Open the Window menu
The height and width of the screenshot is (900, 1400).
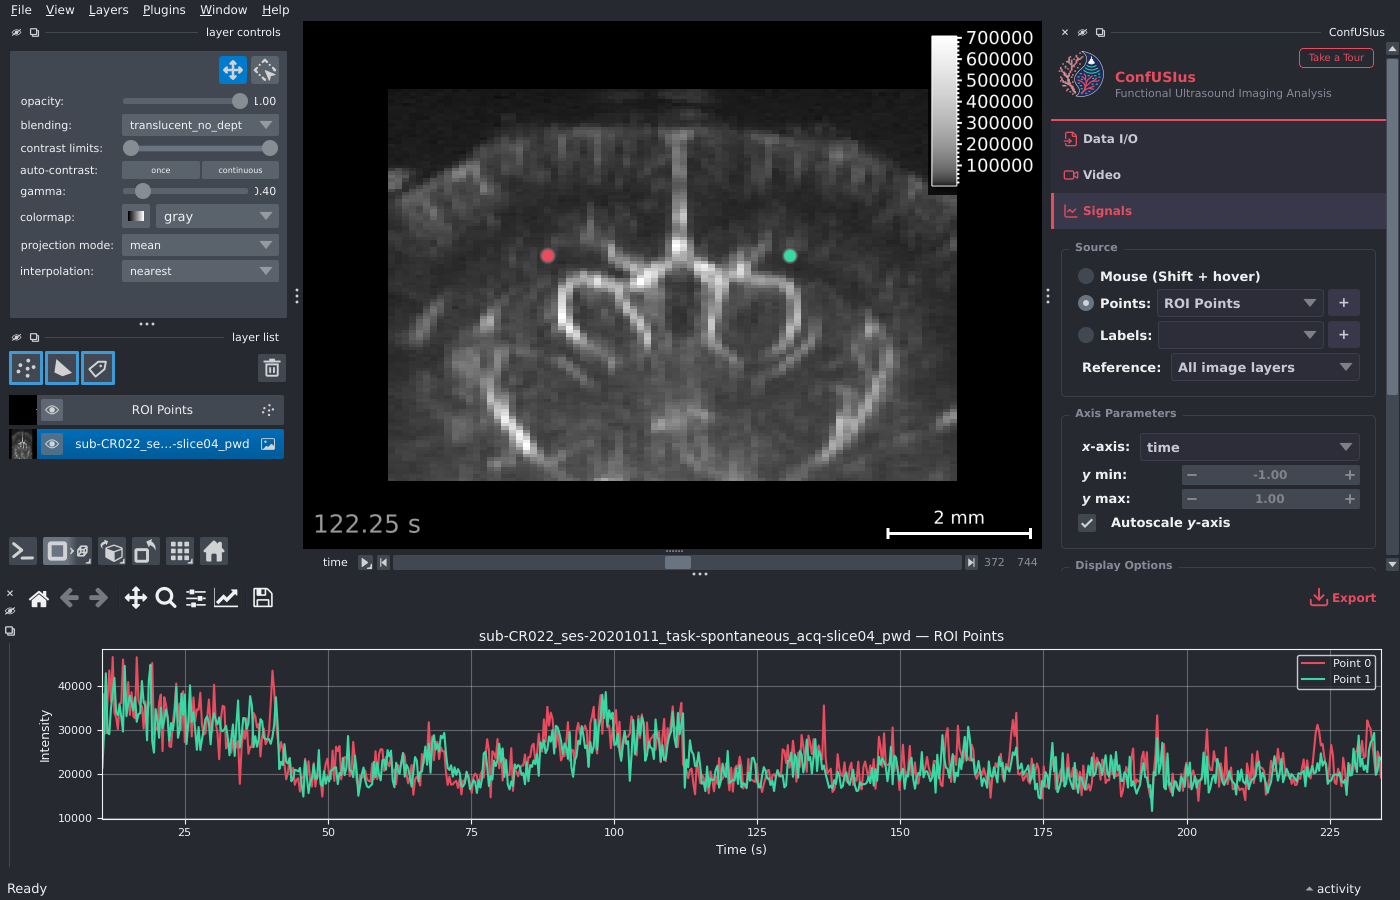tap(223, 10)
